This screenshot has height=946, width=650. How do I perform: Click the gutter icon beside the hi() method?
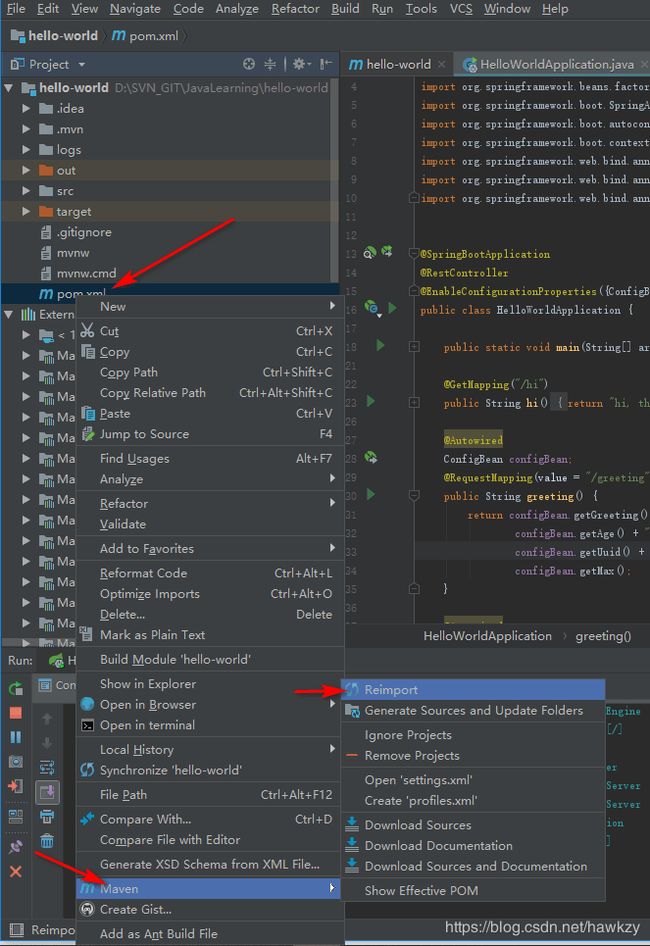pos(371,401)
